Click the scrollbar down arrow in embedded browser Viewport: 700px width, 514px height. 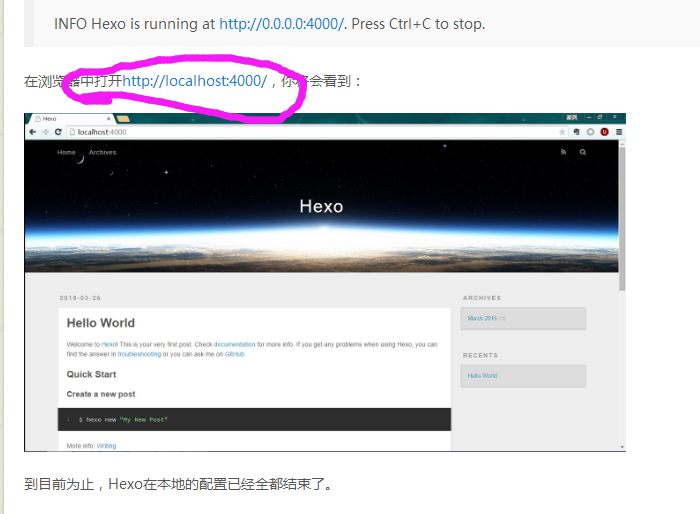[x=622, y=447]
